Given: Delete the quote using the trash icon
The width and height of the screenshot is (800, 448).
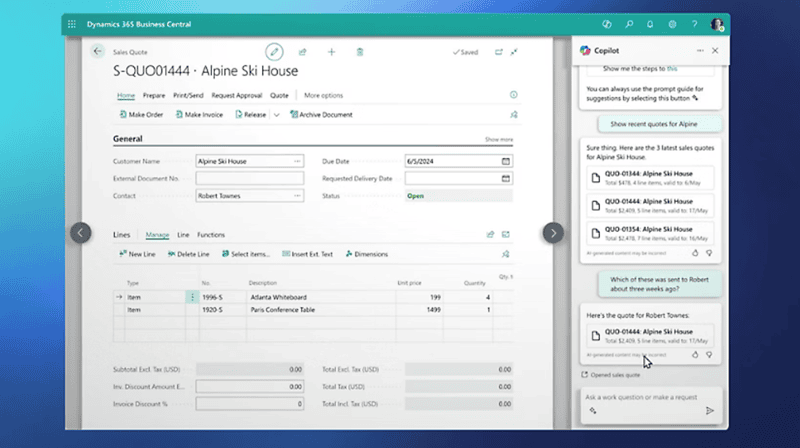Looking at the screenshot, I should tap(360, 52).
